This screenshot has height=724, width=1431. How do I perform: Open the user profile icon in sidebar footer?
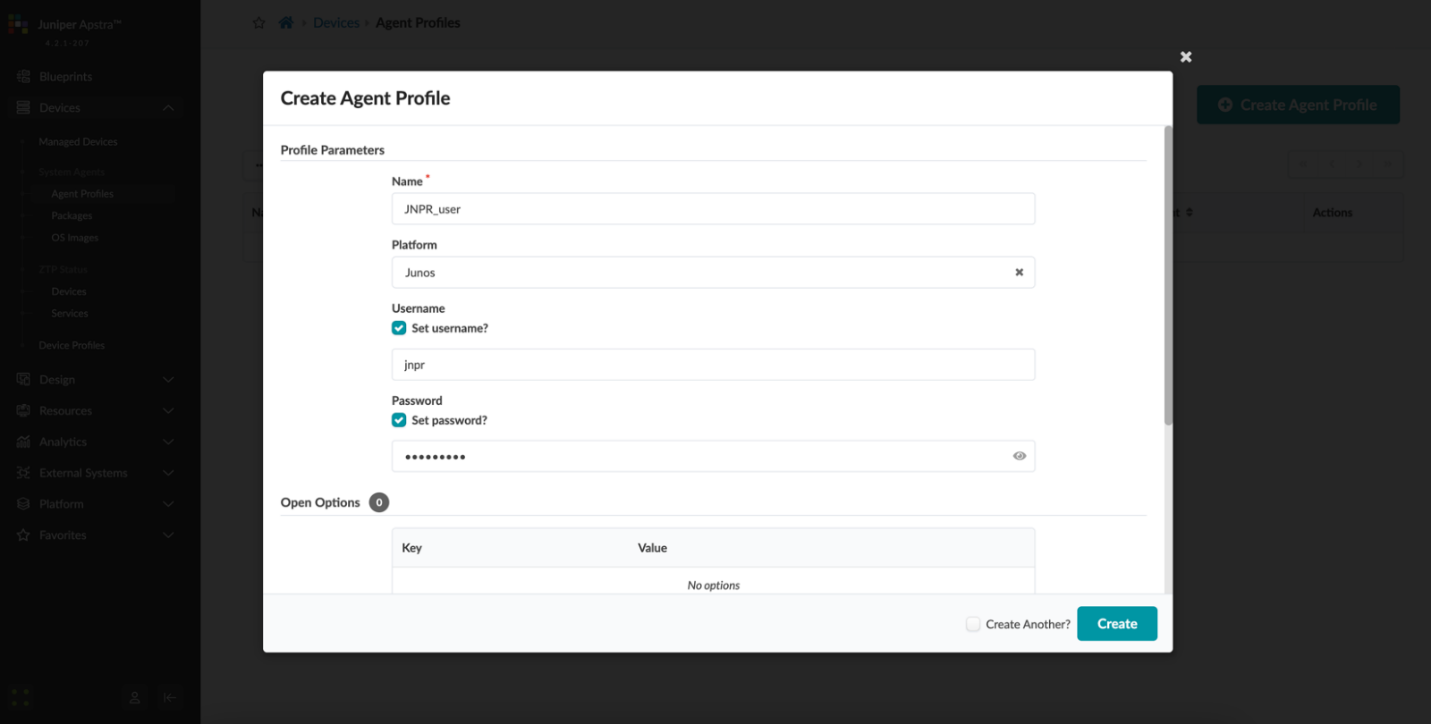[135, 697]
